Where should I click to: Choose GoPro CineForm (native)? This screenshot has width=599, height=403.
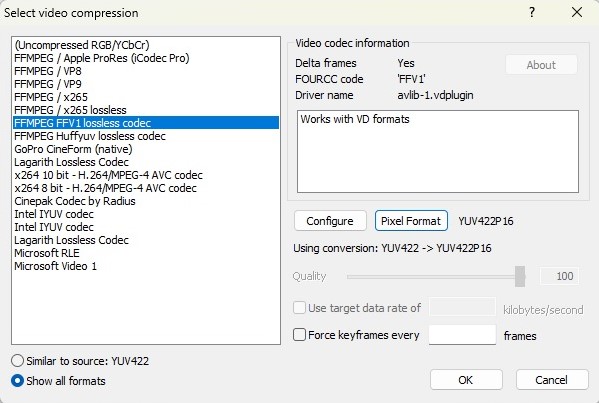(146, 149)
